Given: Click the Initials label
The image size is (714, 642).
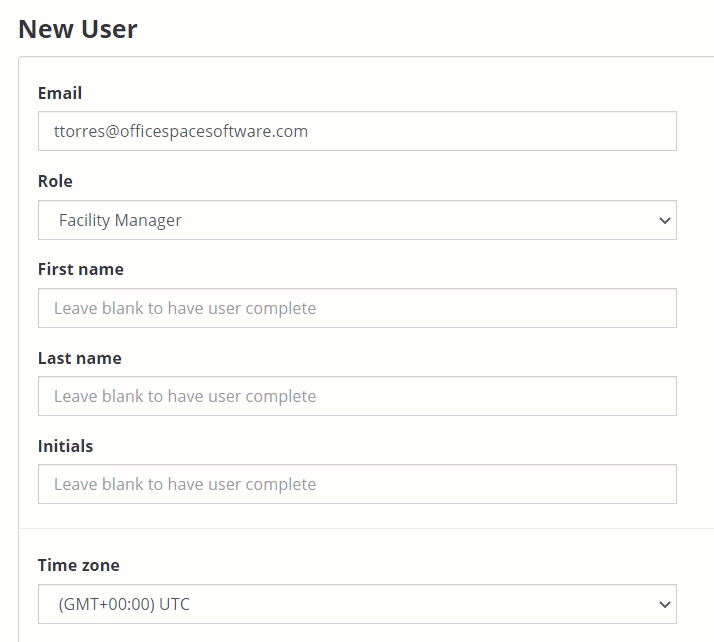Looking at the screenshot, I should 65,446.
